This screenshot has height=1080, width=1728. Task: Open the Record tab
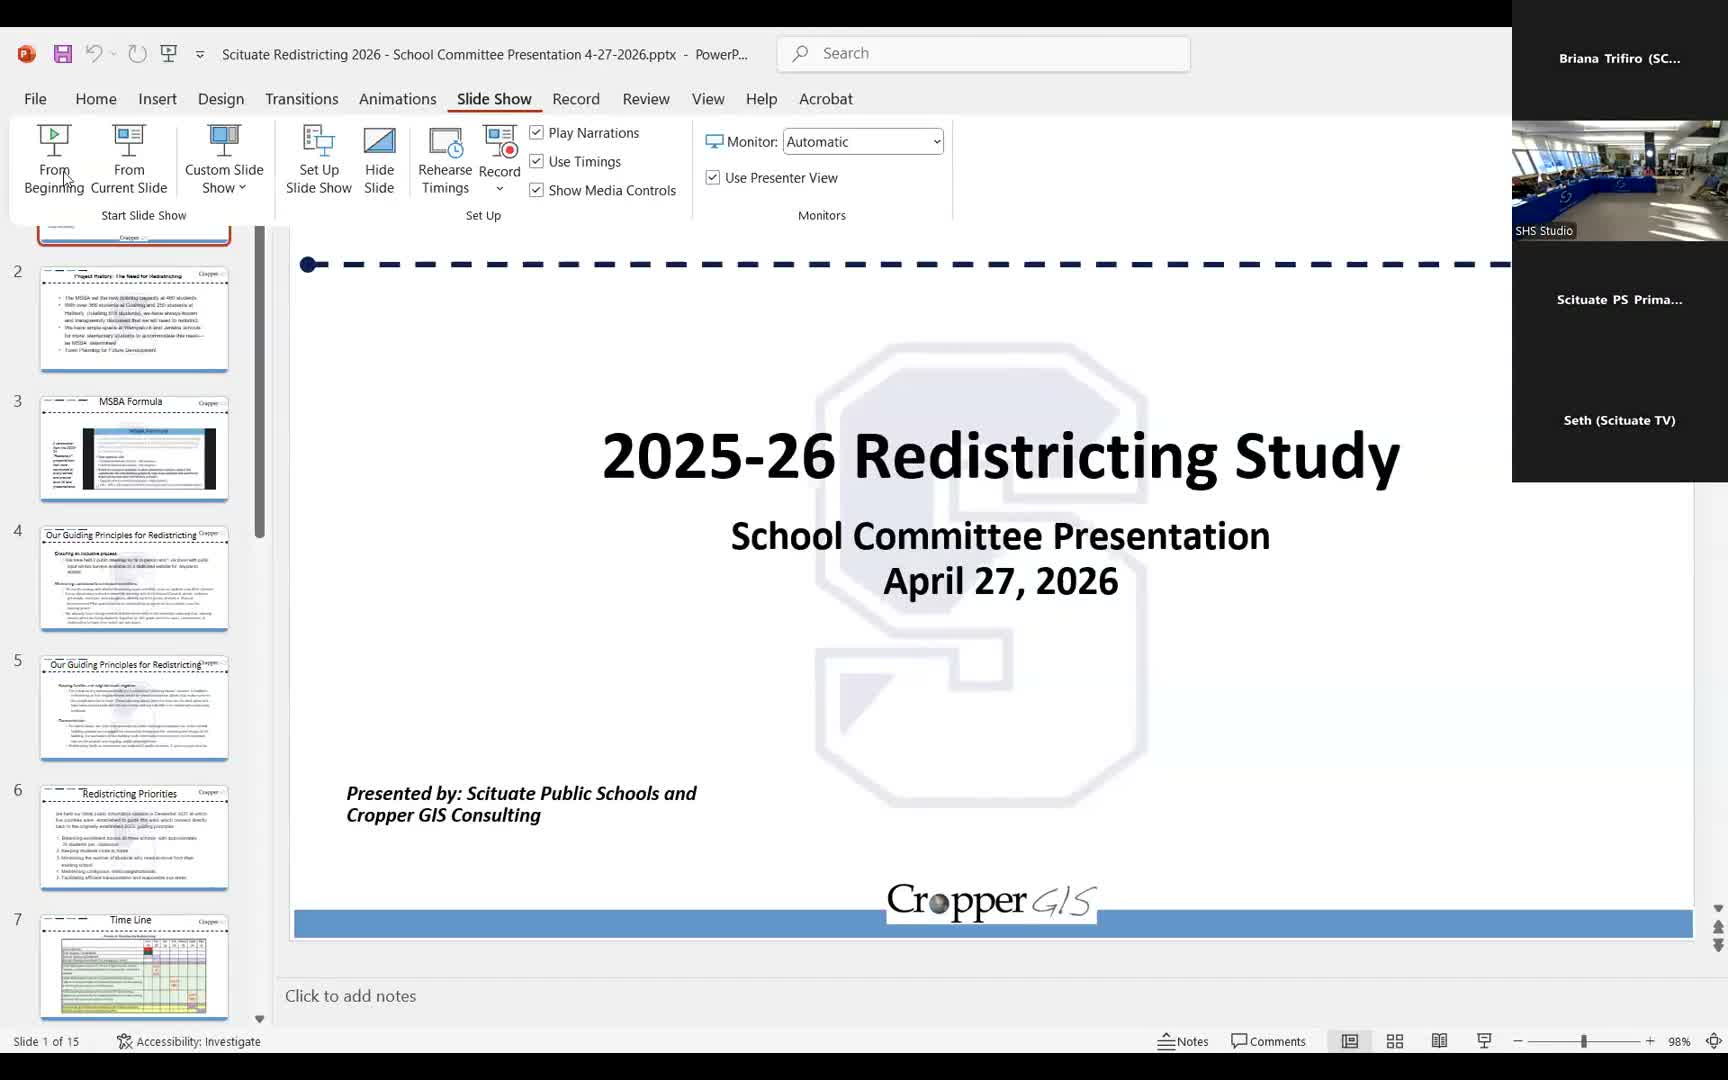click(576, 99)
